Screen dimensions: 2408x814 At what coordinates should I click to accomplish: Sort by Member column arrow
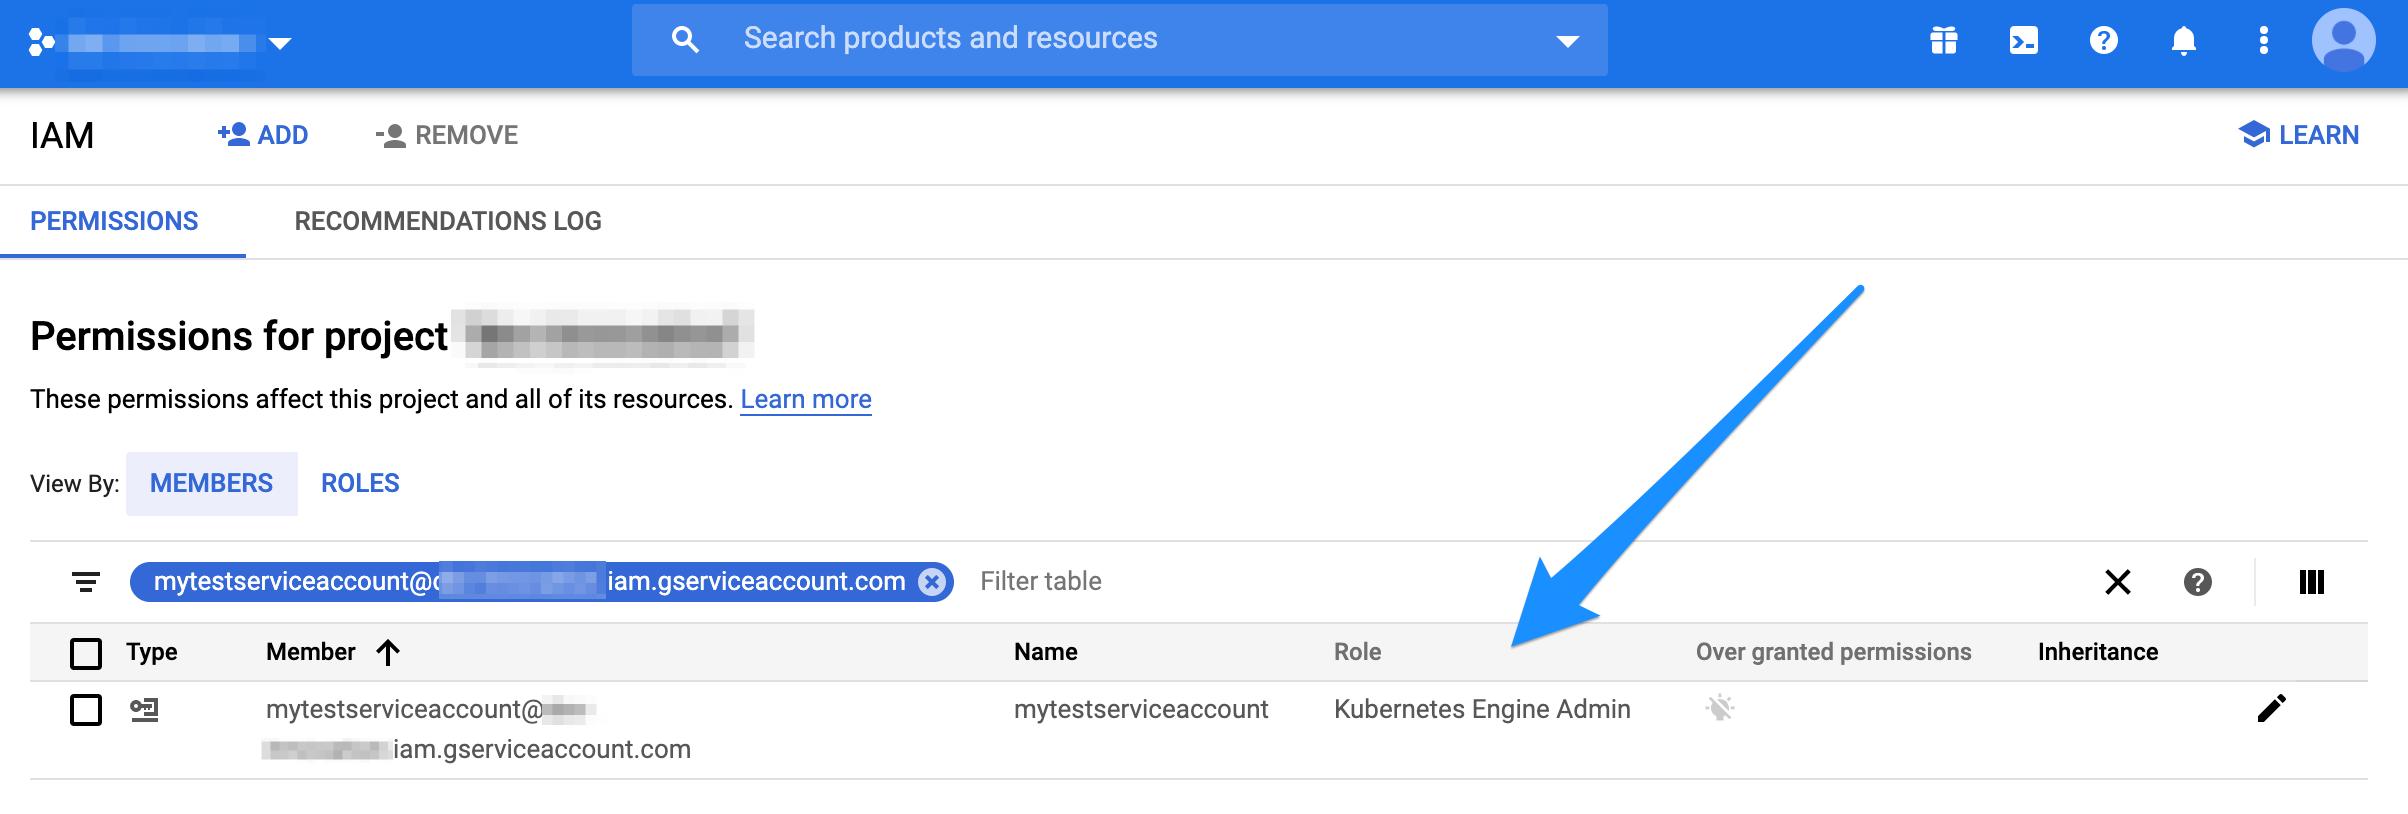coord(388,652)
